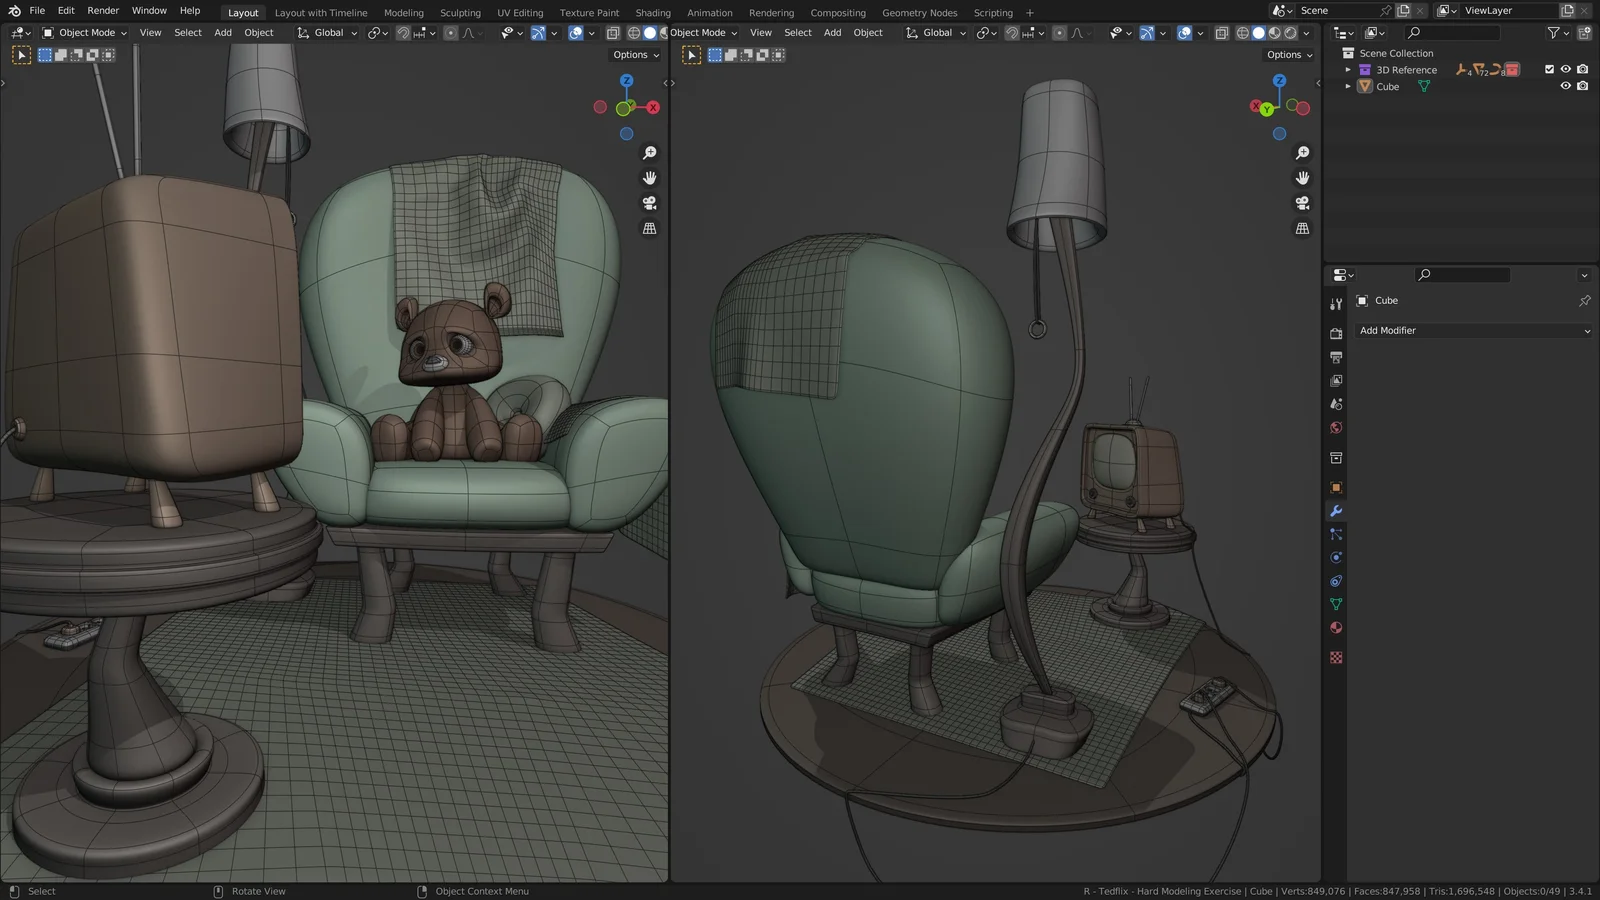
Task: Select the Material Properties sphere icon
Action: click(x=1336, y=627)
